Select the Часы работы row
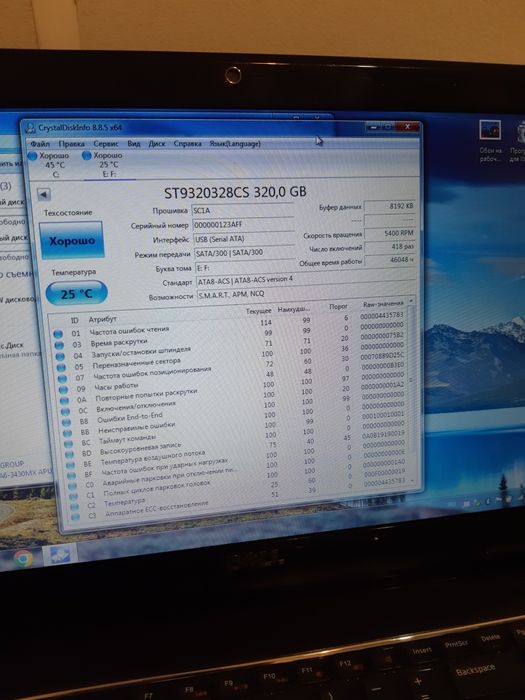The width and height of the screenshot is (525, 700). 233,379
